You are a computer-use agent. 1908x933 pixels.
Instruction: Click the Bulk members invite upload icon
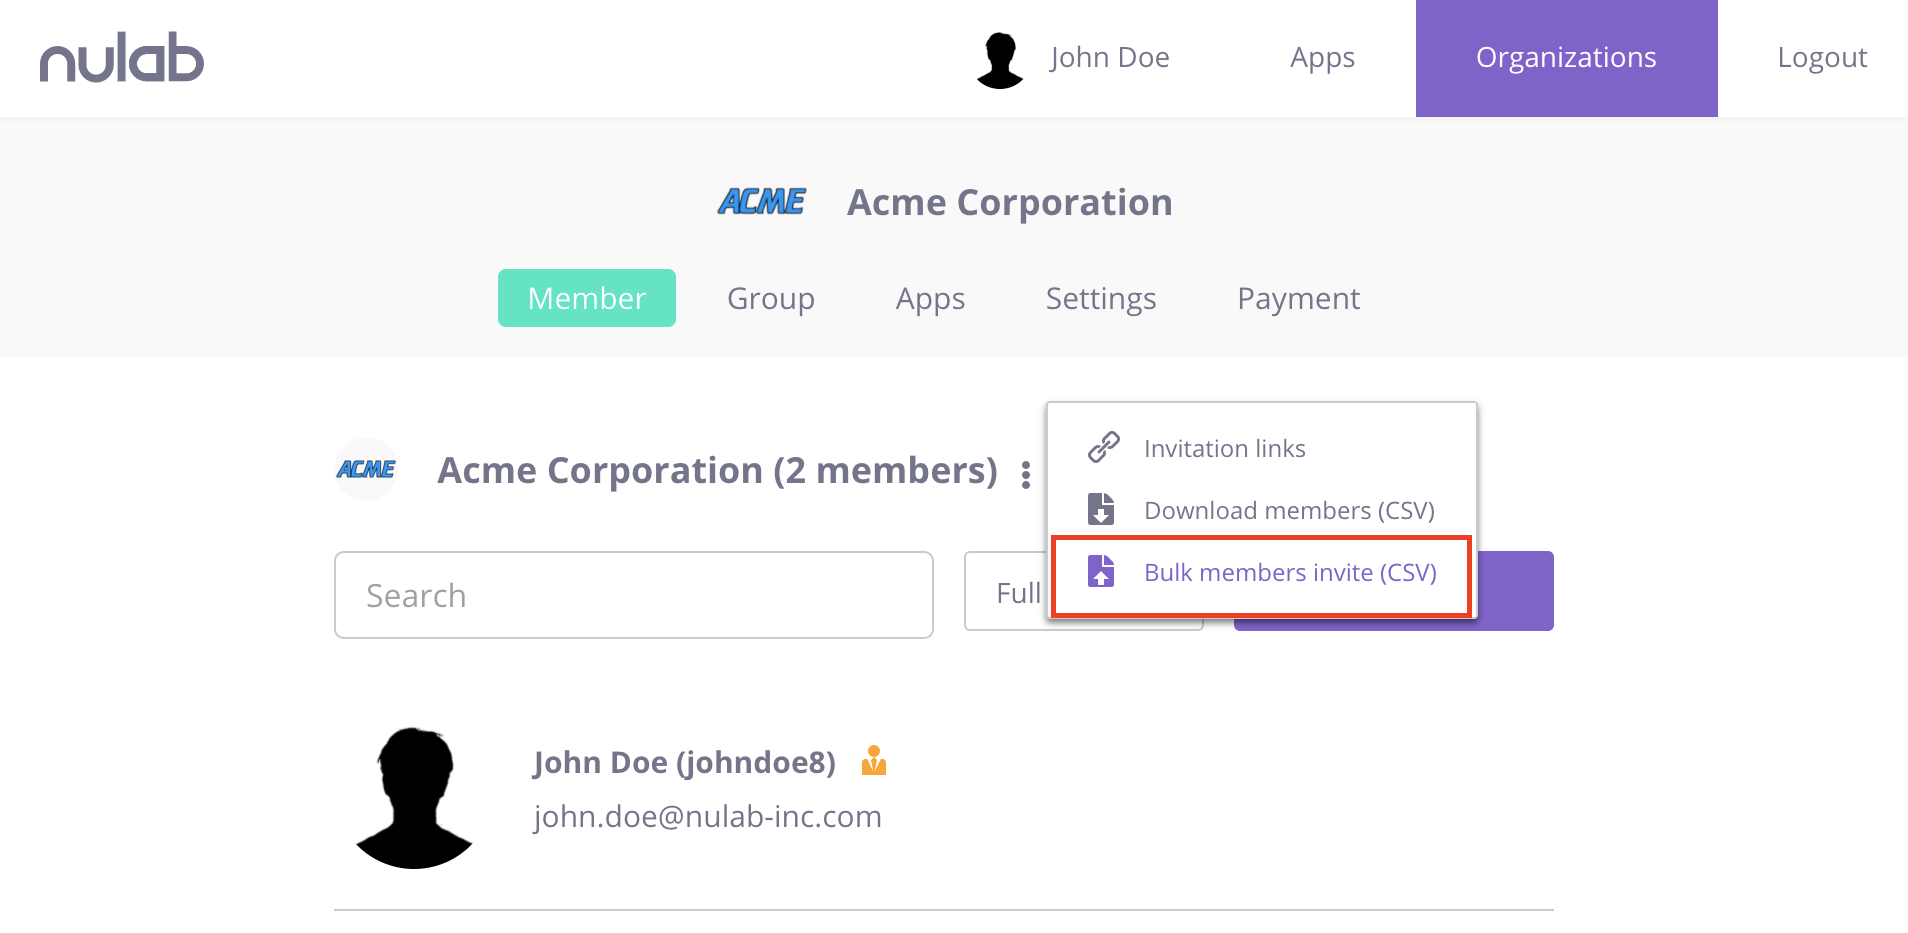1102,572
